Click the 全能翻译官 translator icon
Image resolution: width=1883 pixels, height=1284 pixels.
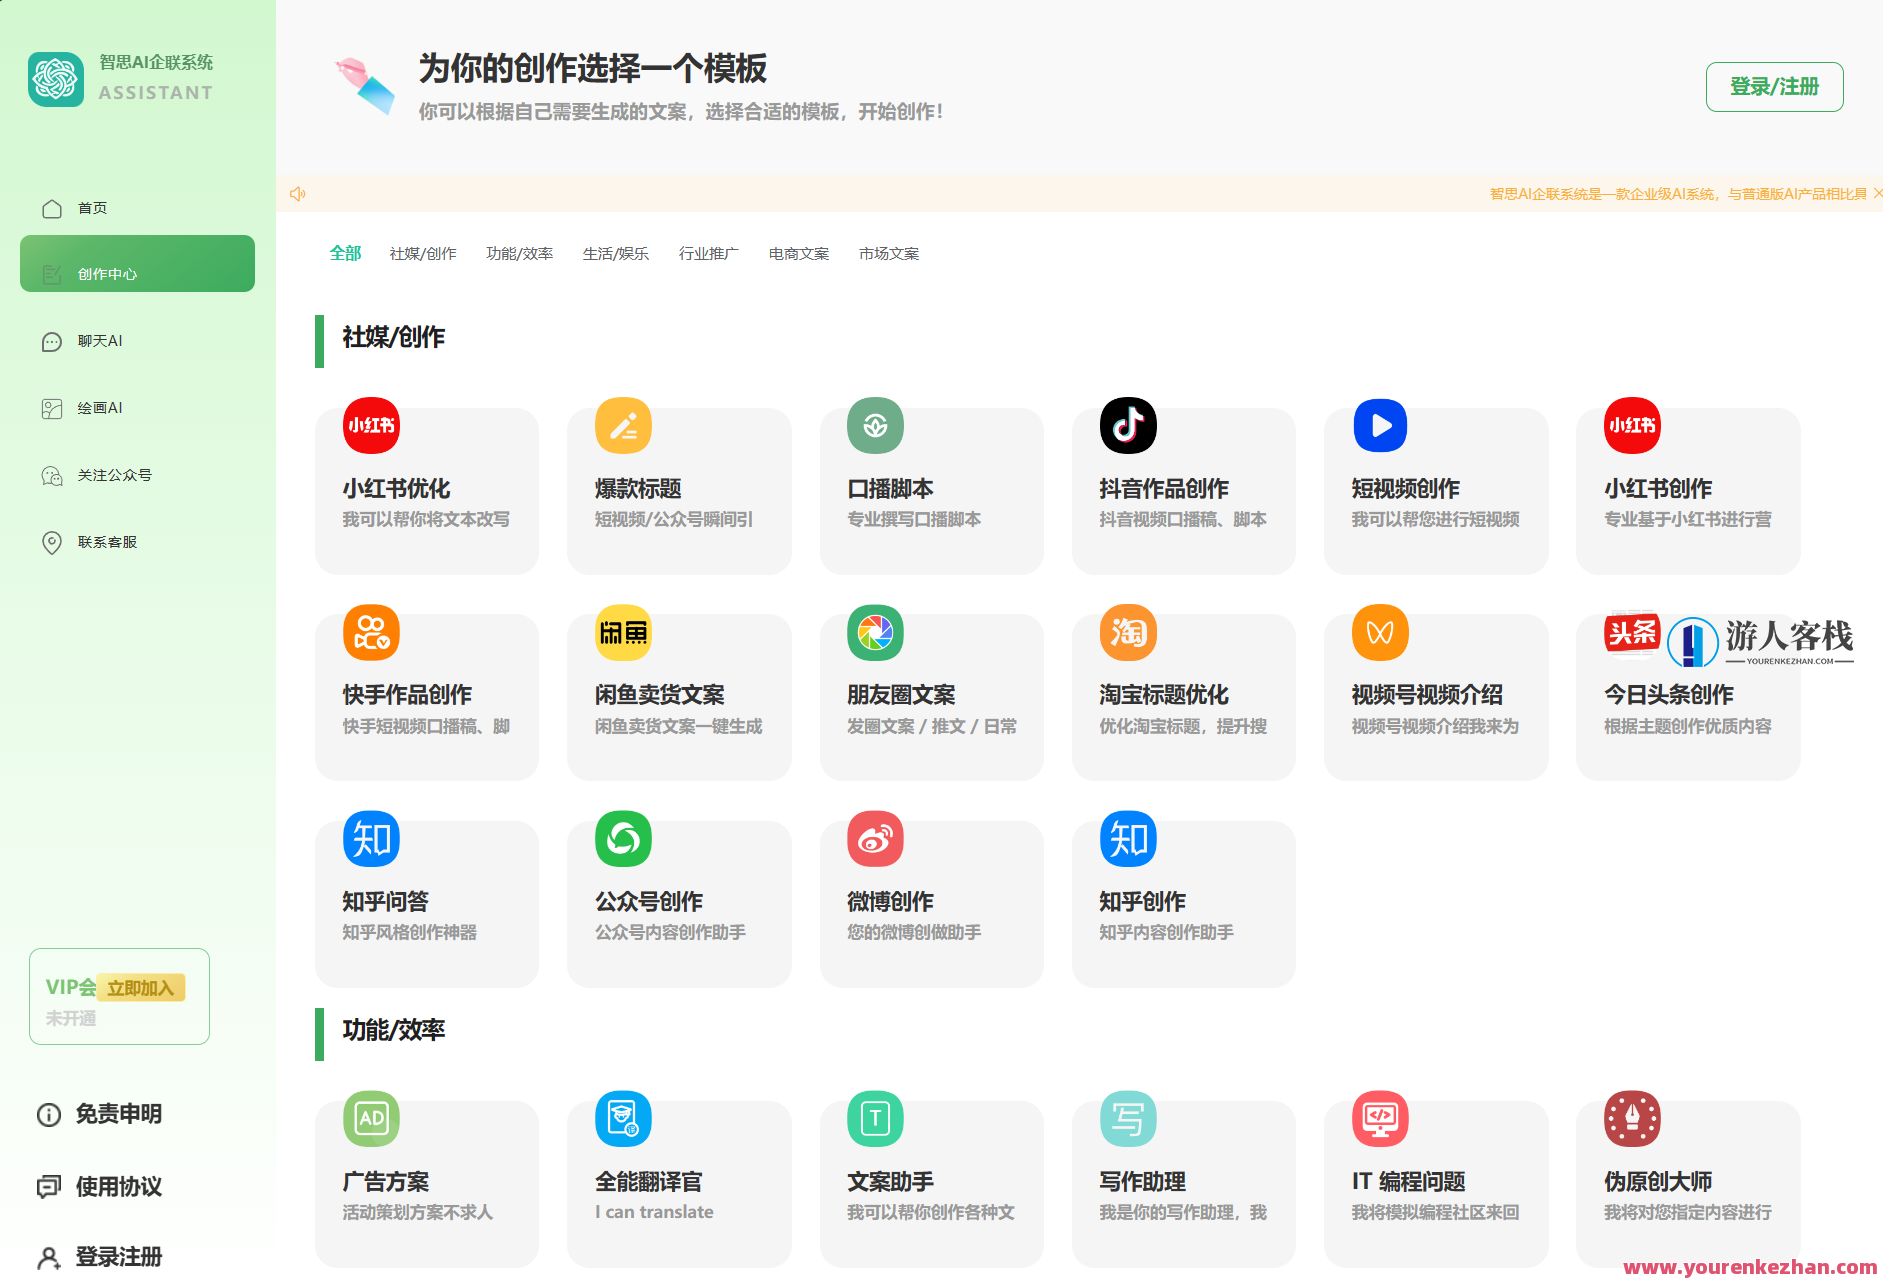point(623,1119)
